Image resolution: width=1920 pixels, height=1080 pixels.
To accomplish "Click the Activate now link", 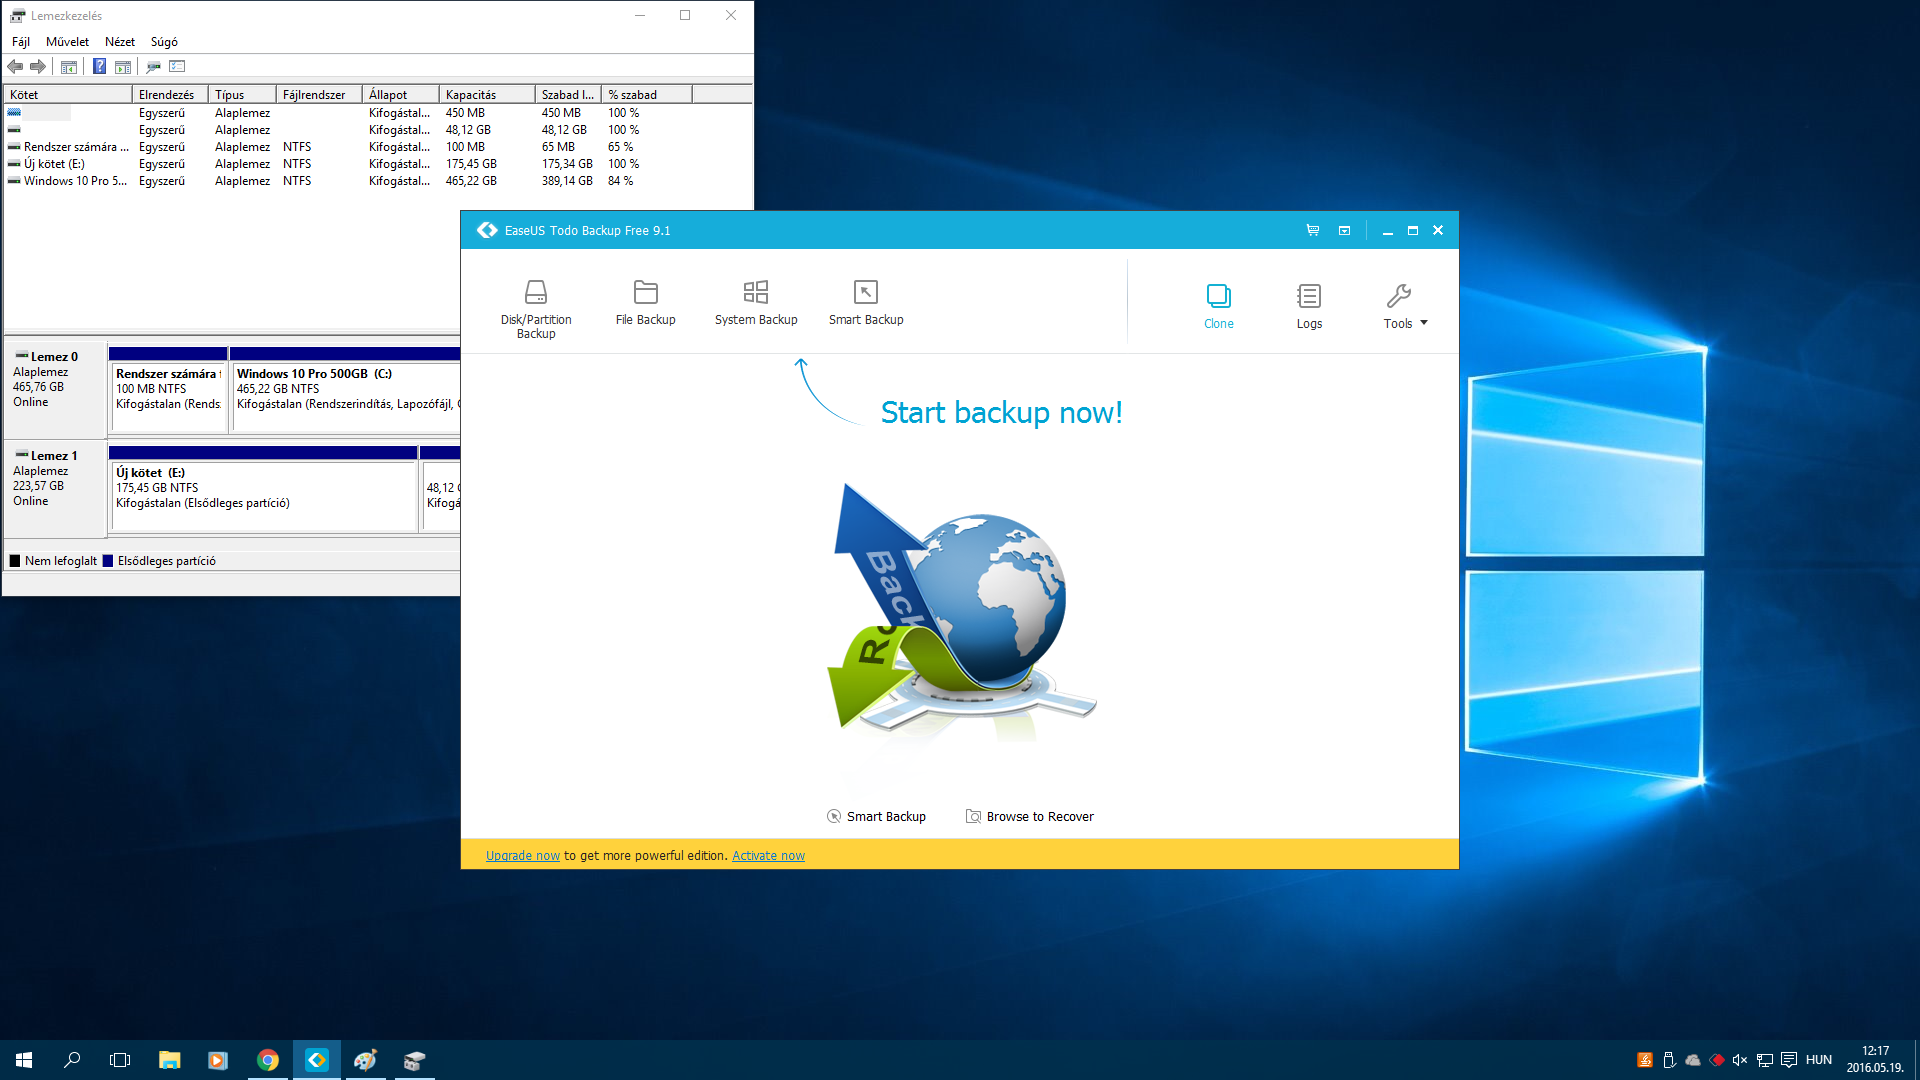I will point(768,856).
